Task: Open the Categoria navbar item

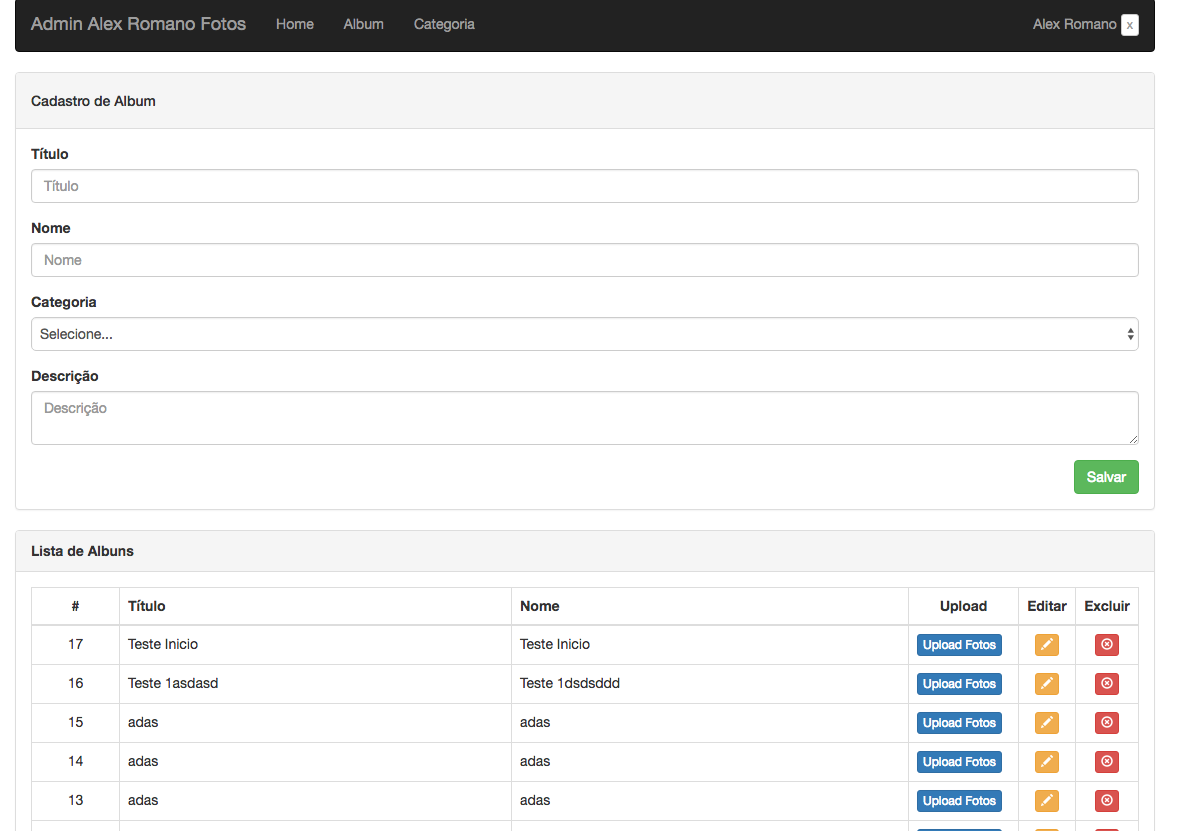Action: pyautogui.click(x=444, y=24)
